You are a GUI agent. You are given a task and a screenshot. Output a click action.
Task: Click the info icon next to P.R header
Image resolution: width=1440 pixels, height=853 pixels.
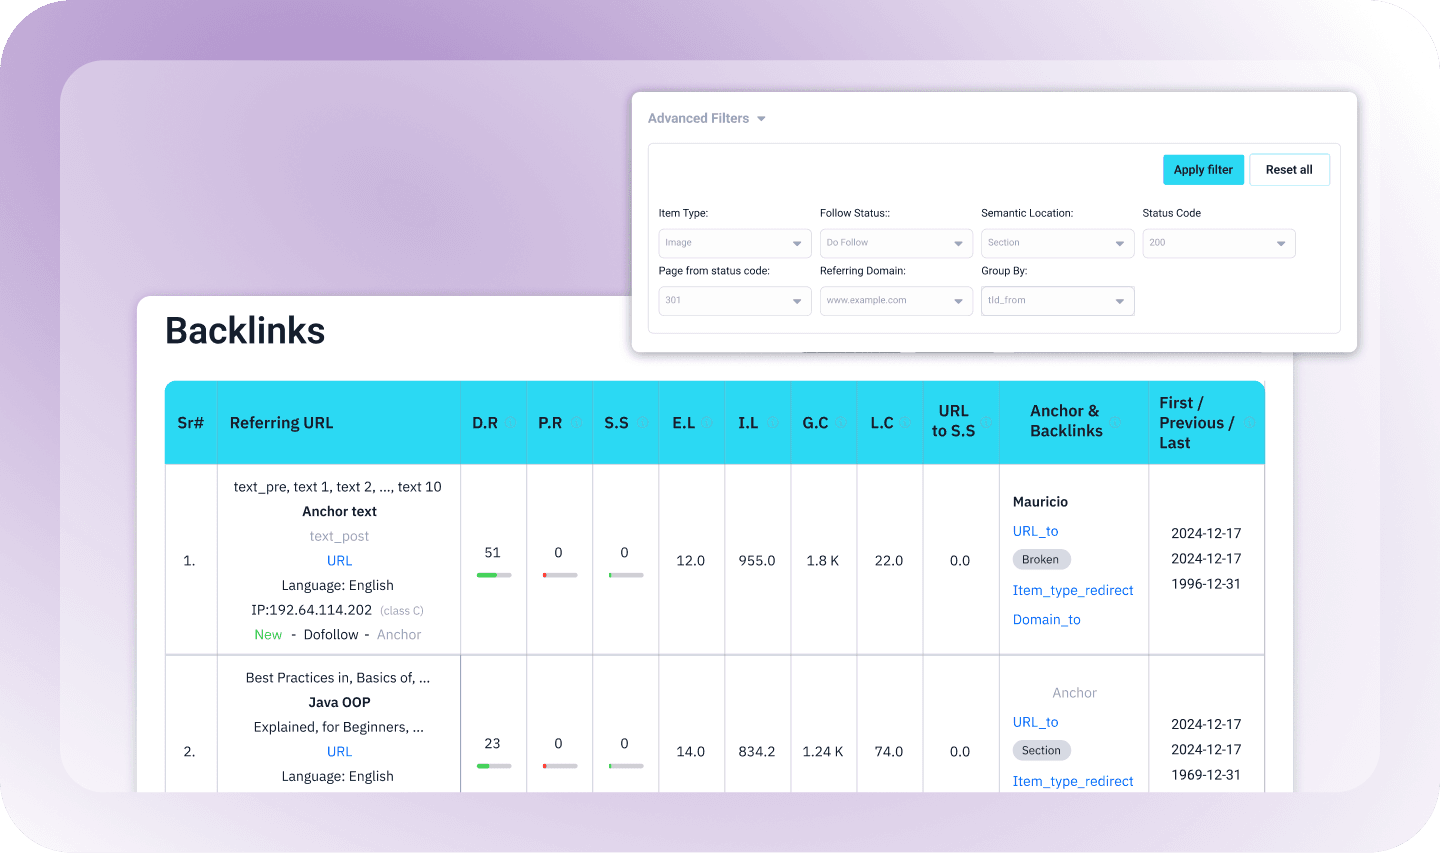coord(575,423)
